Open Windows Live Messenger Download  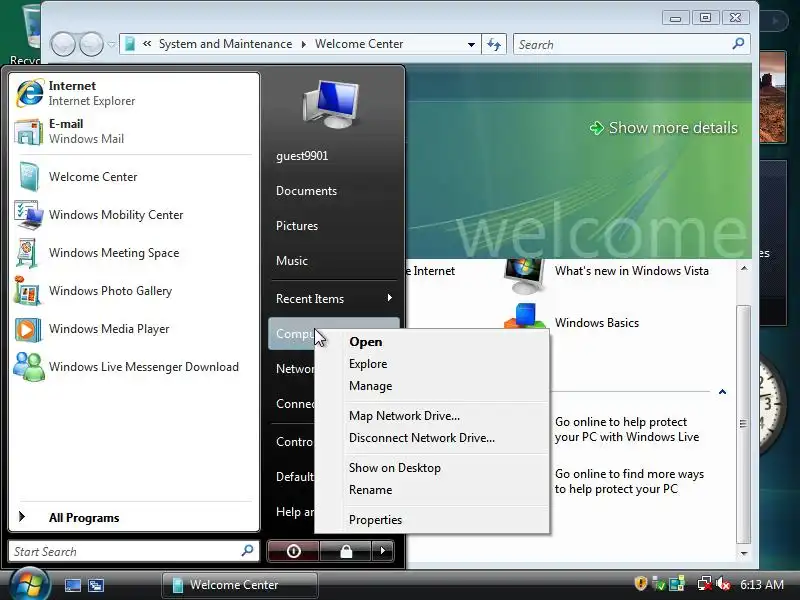pos(134,367)
